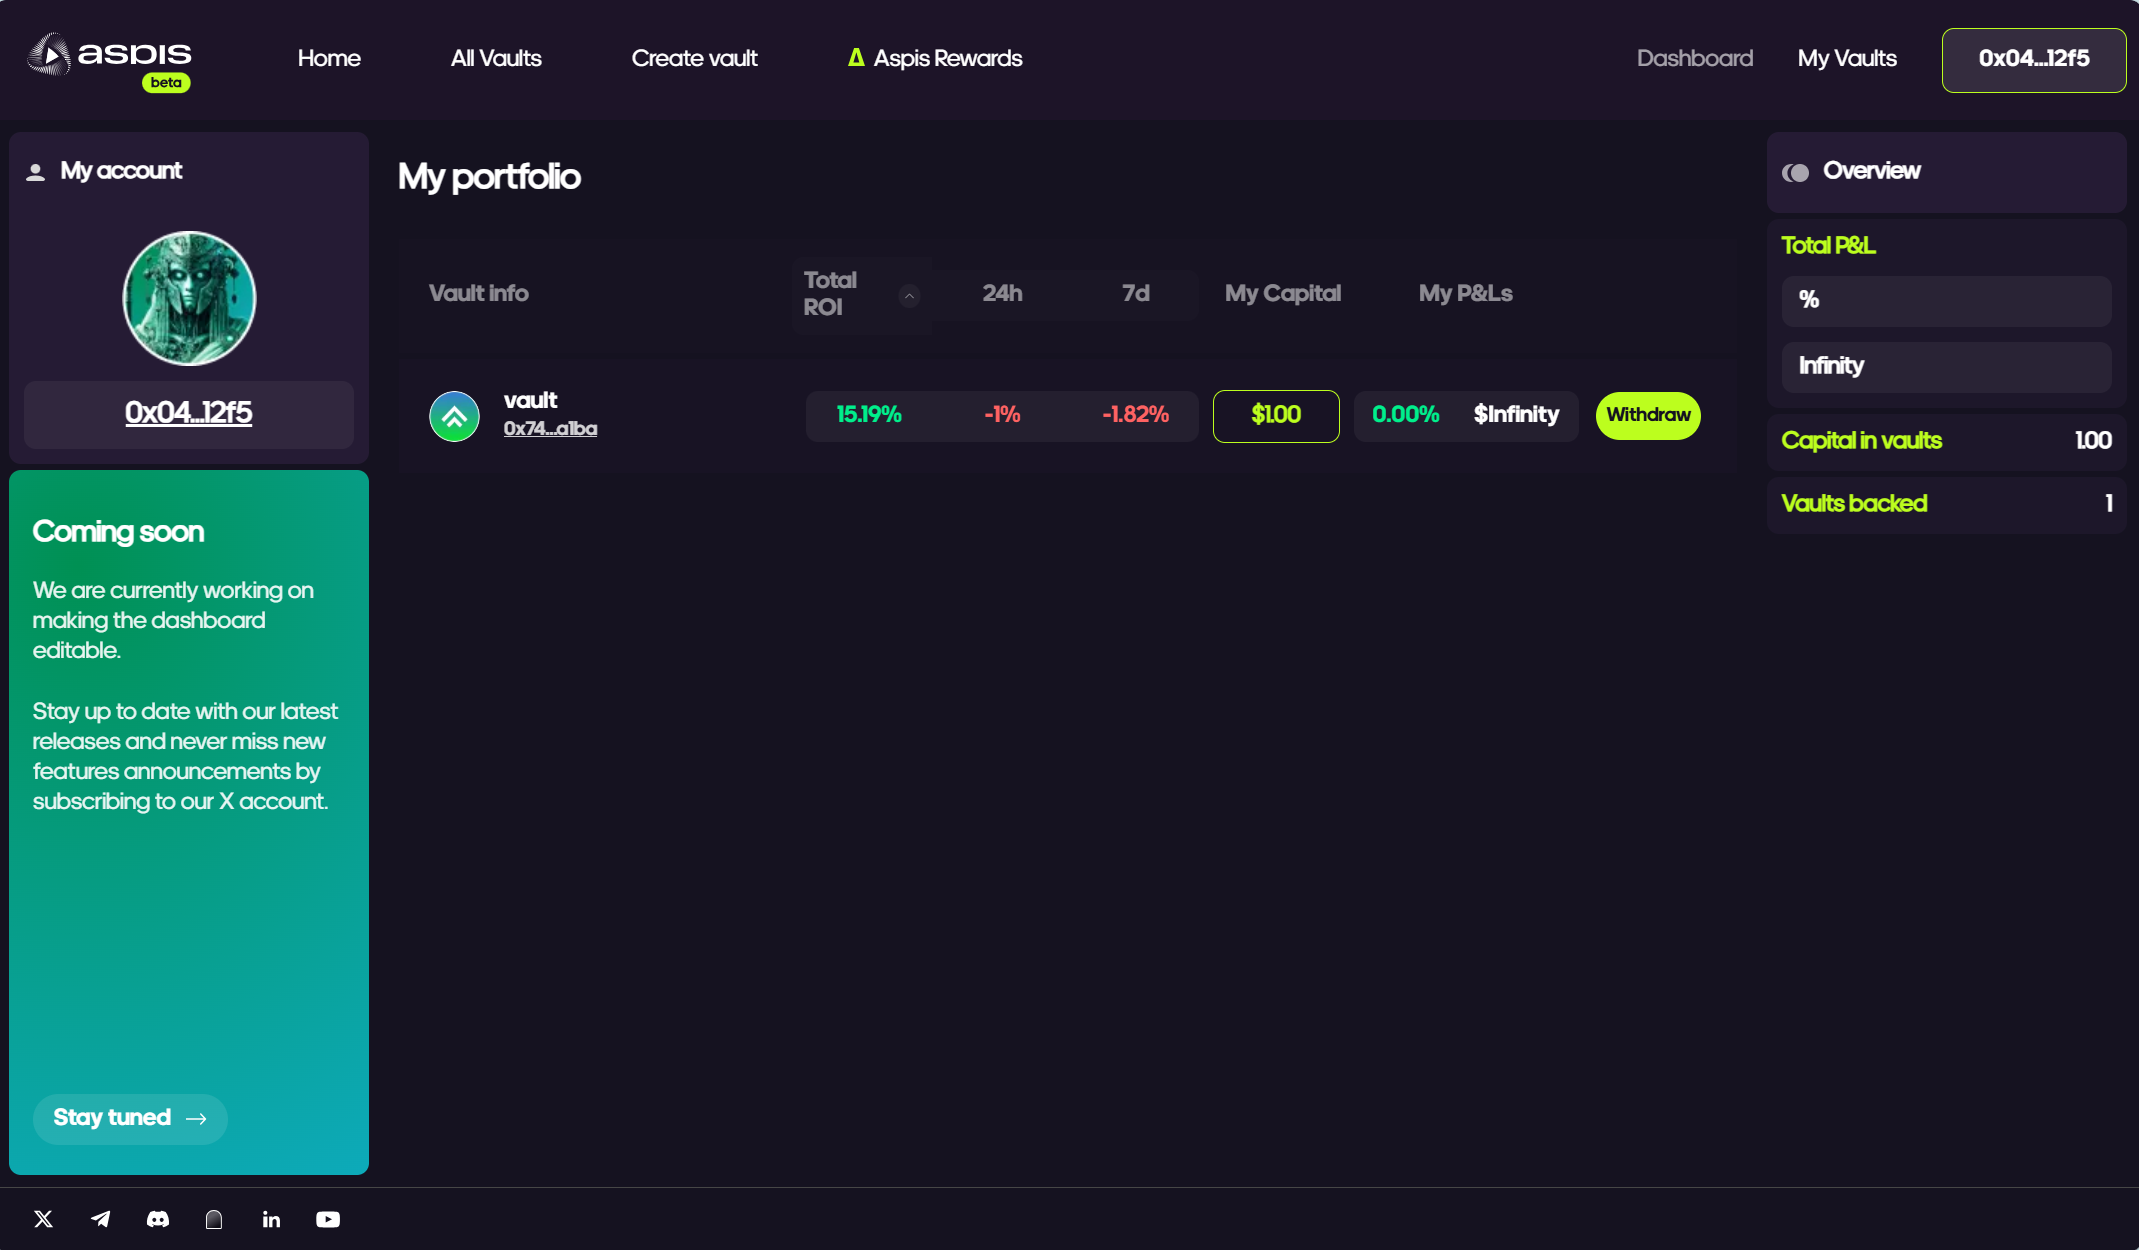Open the Create vault menu item
This screenshot has width=2139, height=1250.
(694, 58)
